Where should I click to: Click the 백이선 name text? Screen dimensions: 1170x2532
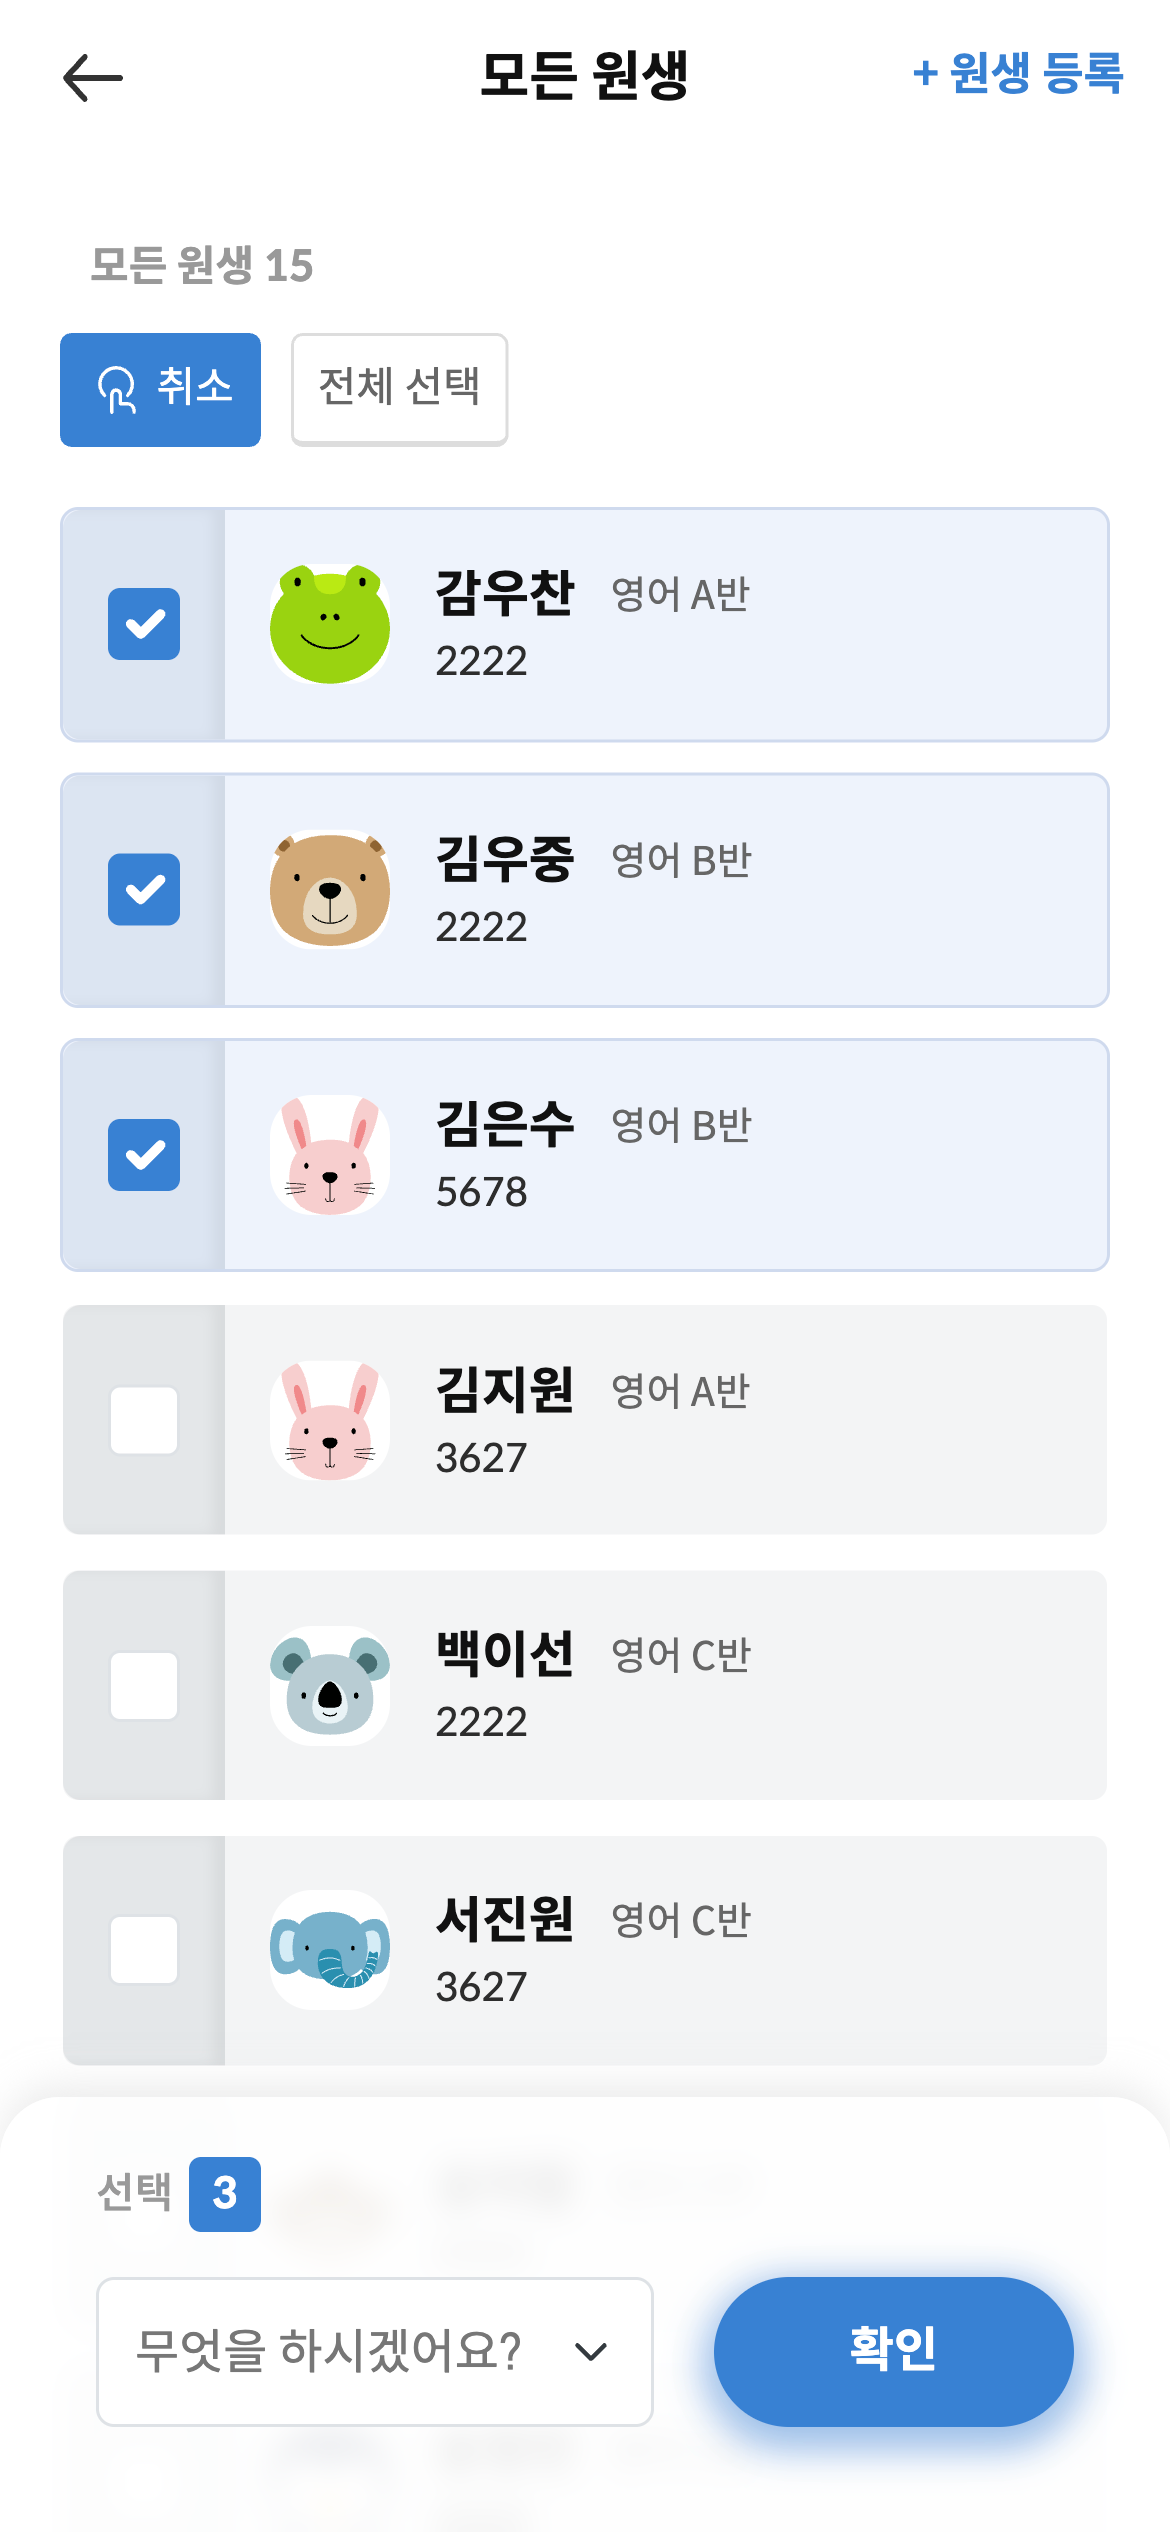(504, 1654)
